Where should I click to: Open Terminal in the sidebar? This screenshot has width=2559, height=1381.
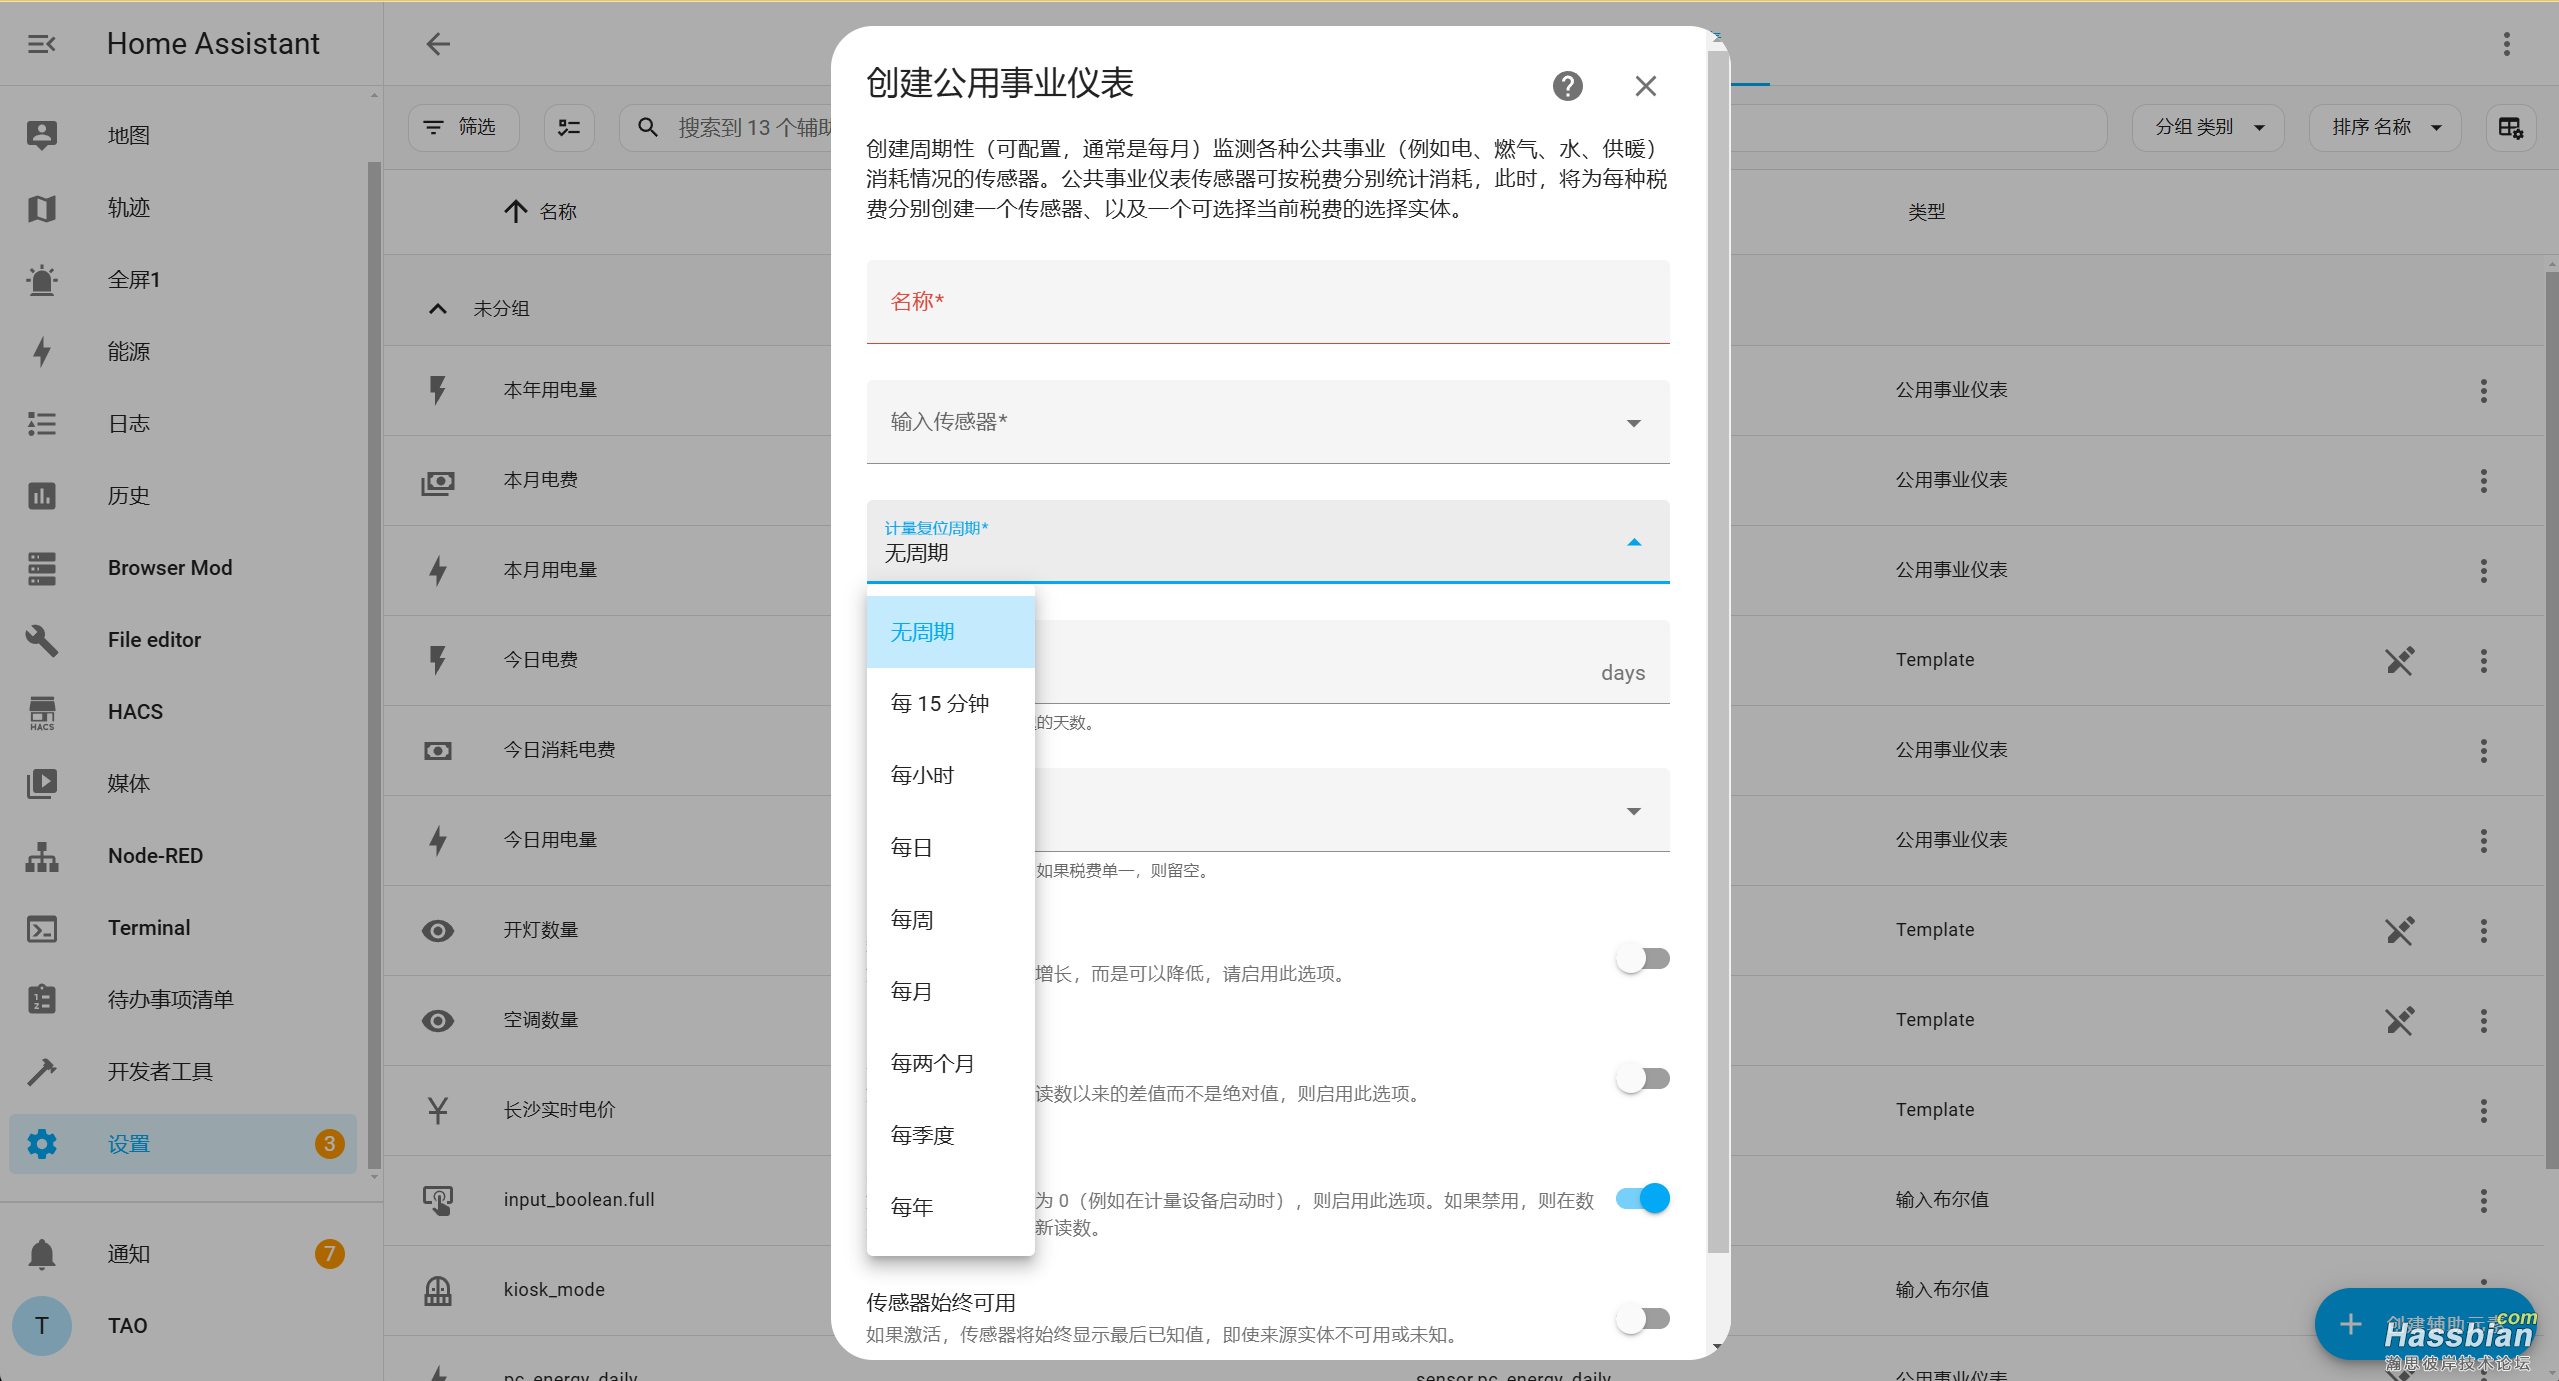click(x=183, y=927)
